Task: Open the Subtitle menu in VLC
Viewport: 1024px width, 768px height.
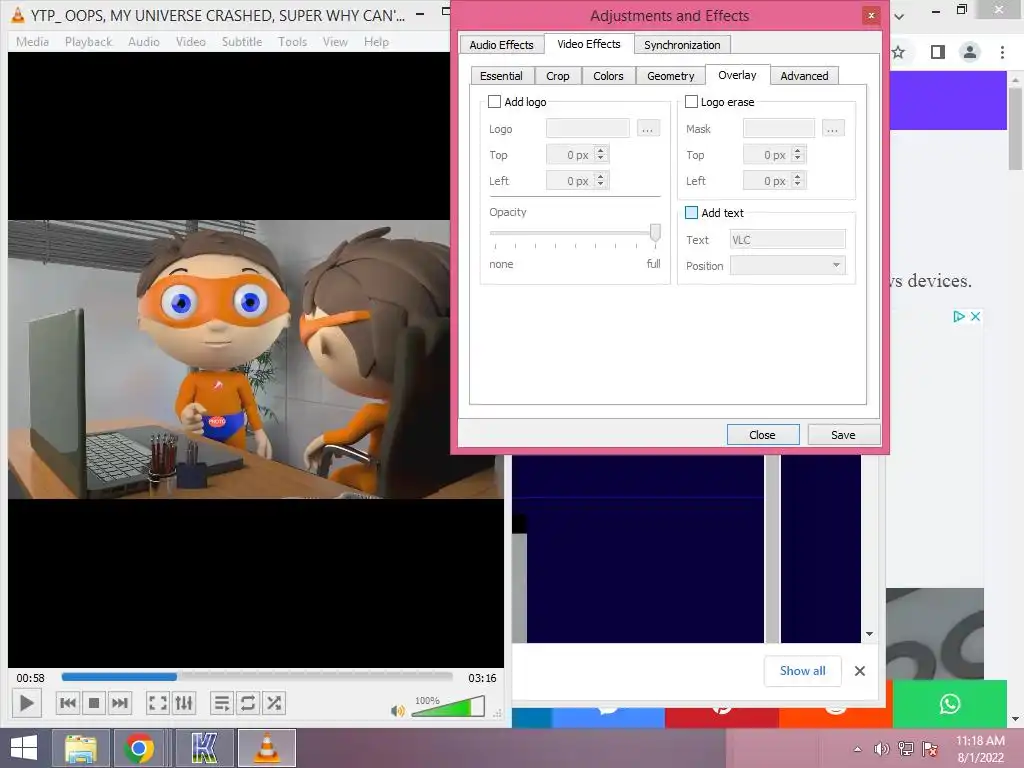Action: [242, 42]
